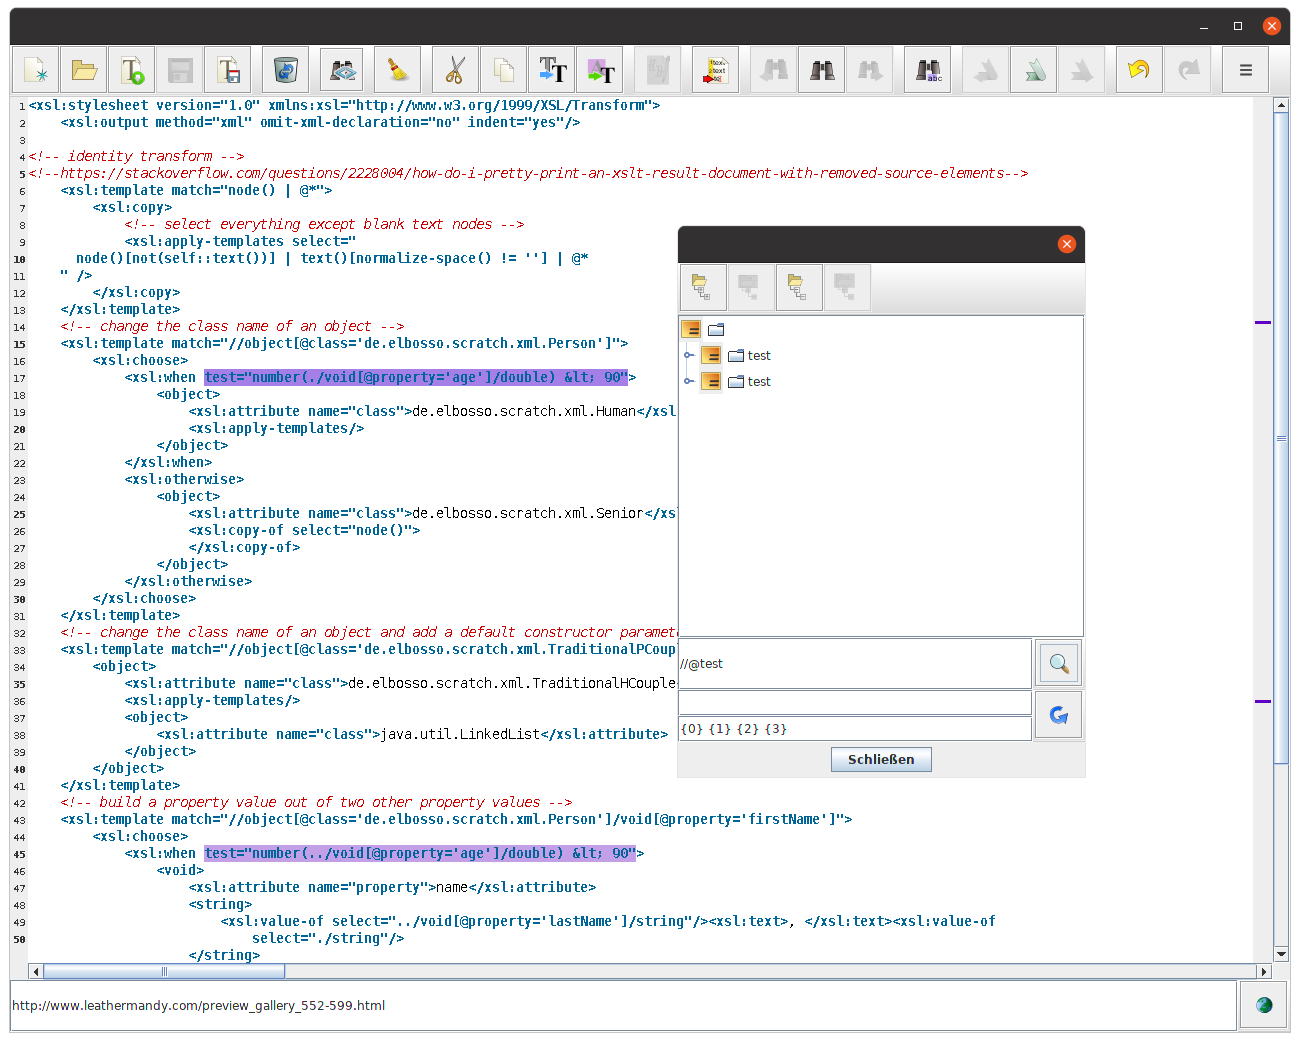Click the text list arrow icon
1300x1042 pixels.
pyautogui.click(x=716, y=70)
